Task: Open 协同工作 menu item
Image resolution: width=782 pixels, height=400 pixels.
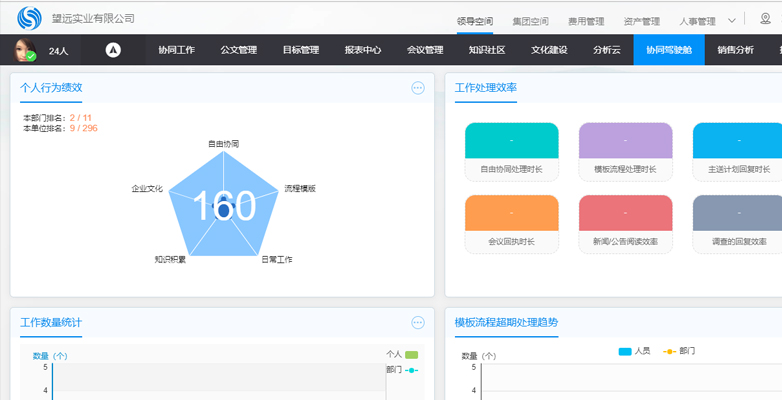Action: pos(177,50)
